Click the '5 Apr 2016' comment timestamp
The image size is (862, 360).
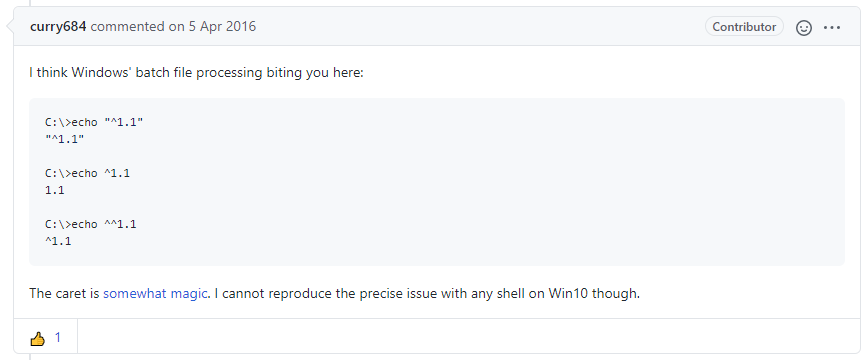222,26
